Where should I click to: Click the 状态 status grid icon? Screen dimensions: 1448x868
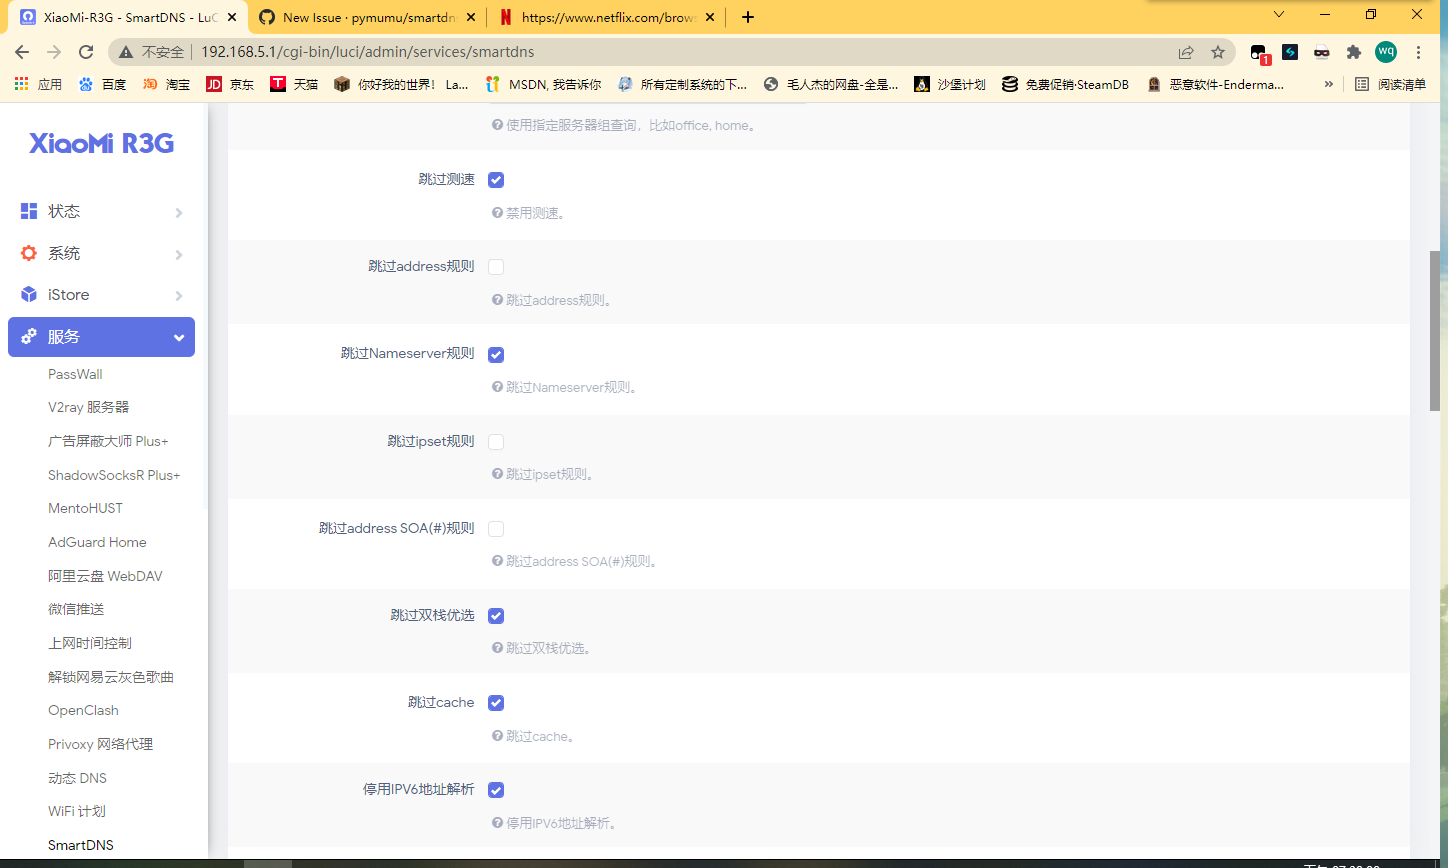(28, 211)
